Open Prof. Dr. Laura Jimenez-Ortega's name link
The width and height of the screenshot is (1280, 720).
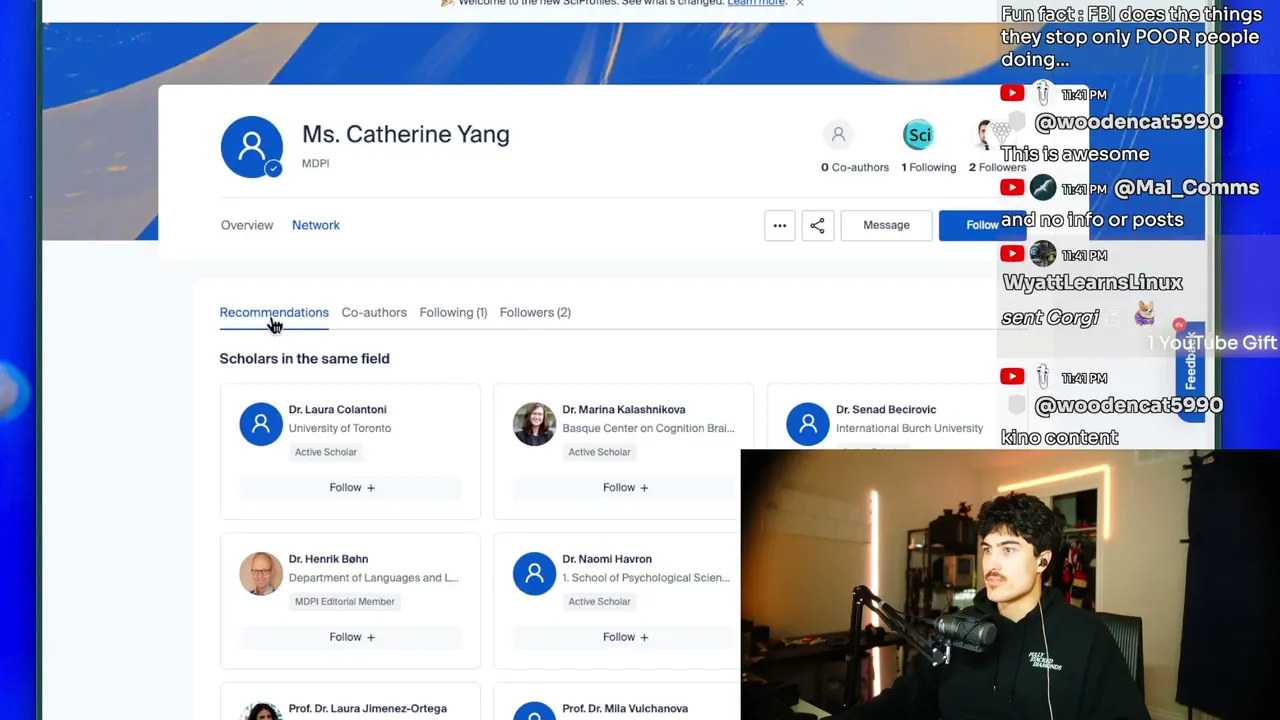(368, 708)
